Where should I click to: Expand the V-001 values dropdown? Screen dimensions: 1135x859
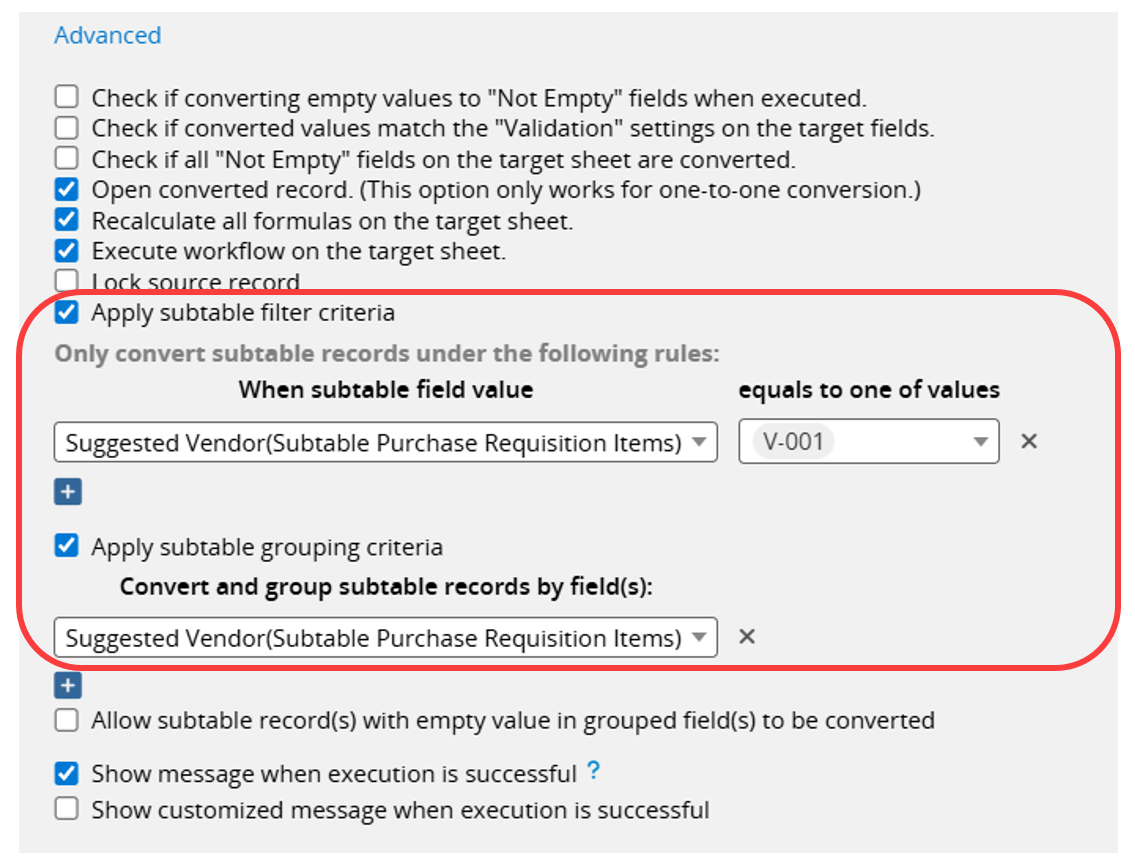[868, 441]
